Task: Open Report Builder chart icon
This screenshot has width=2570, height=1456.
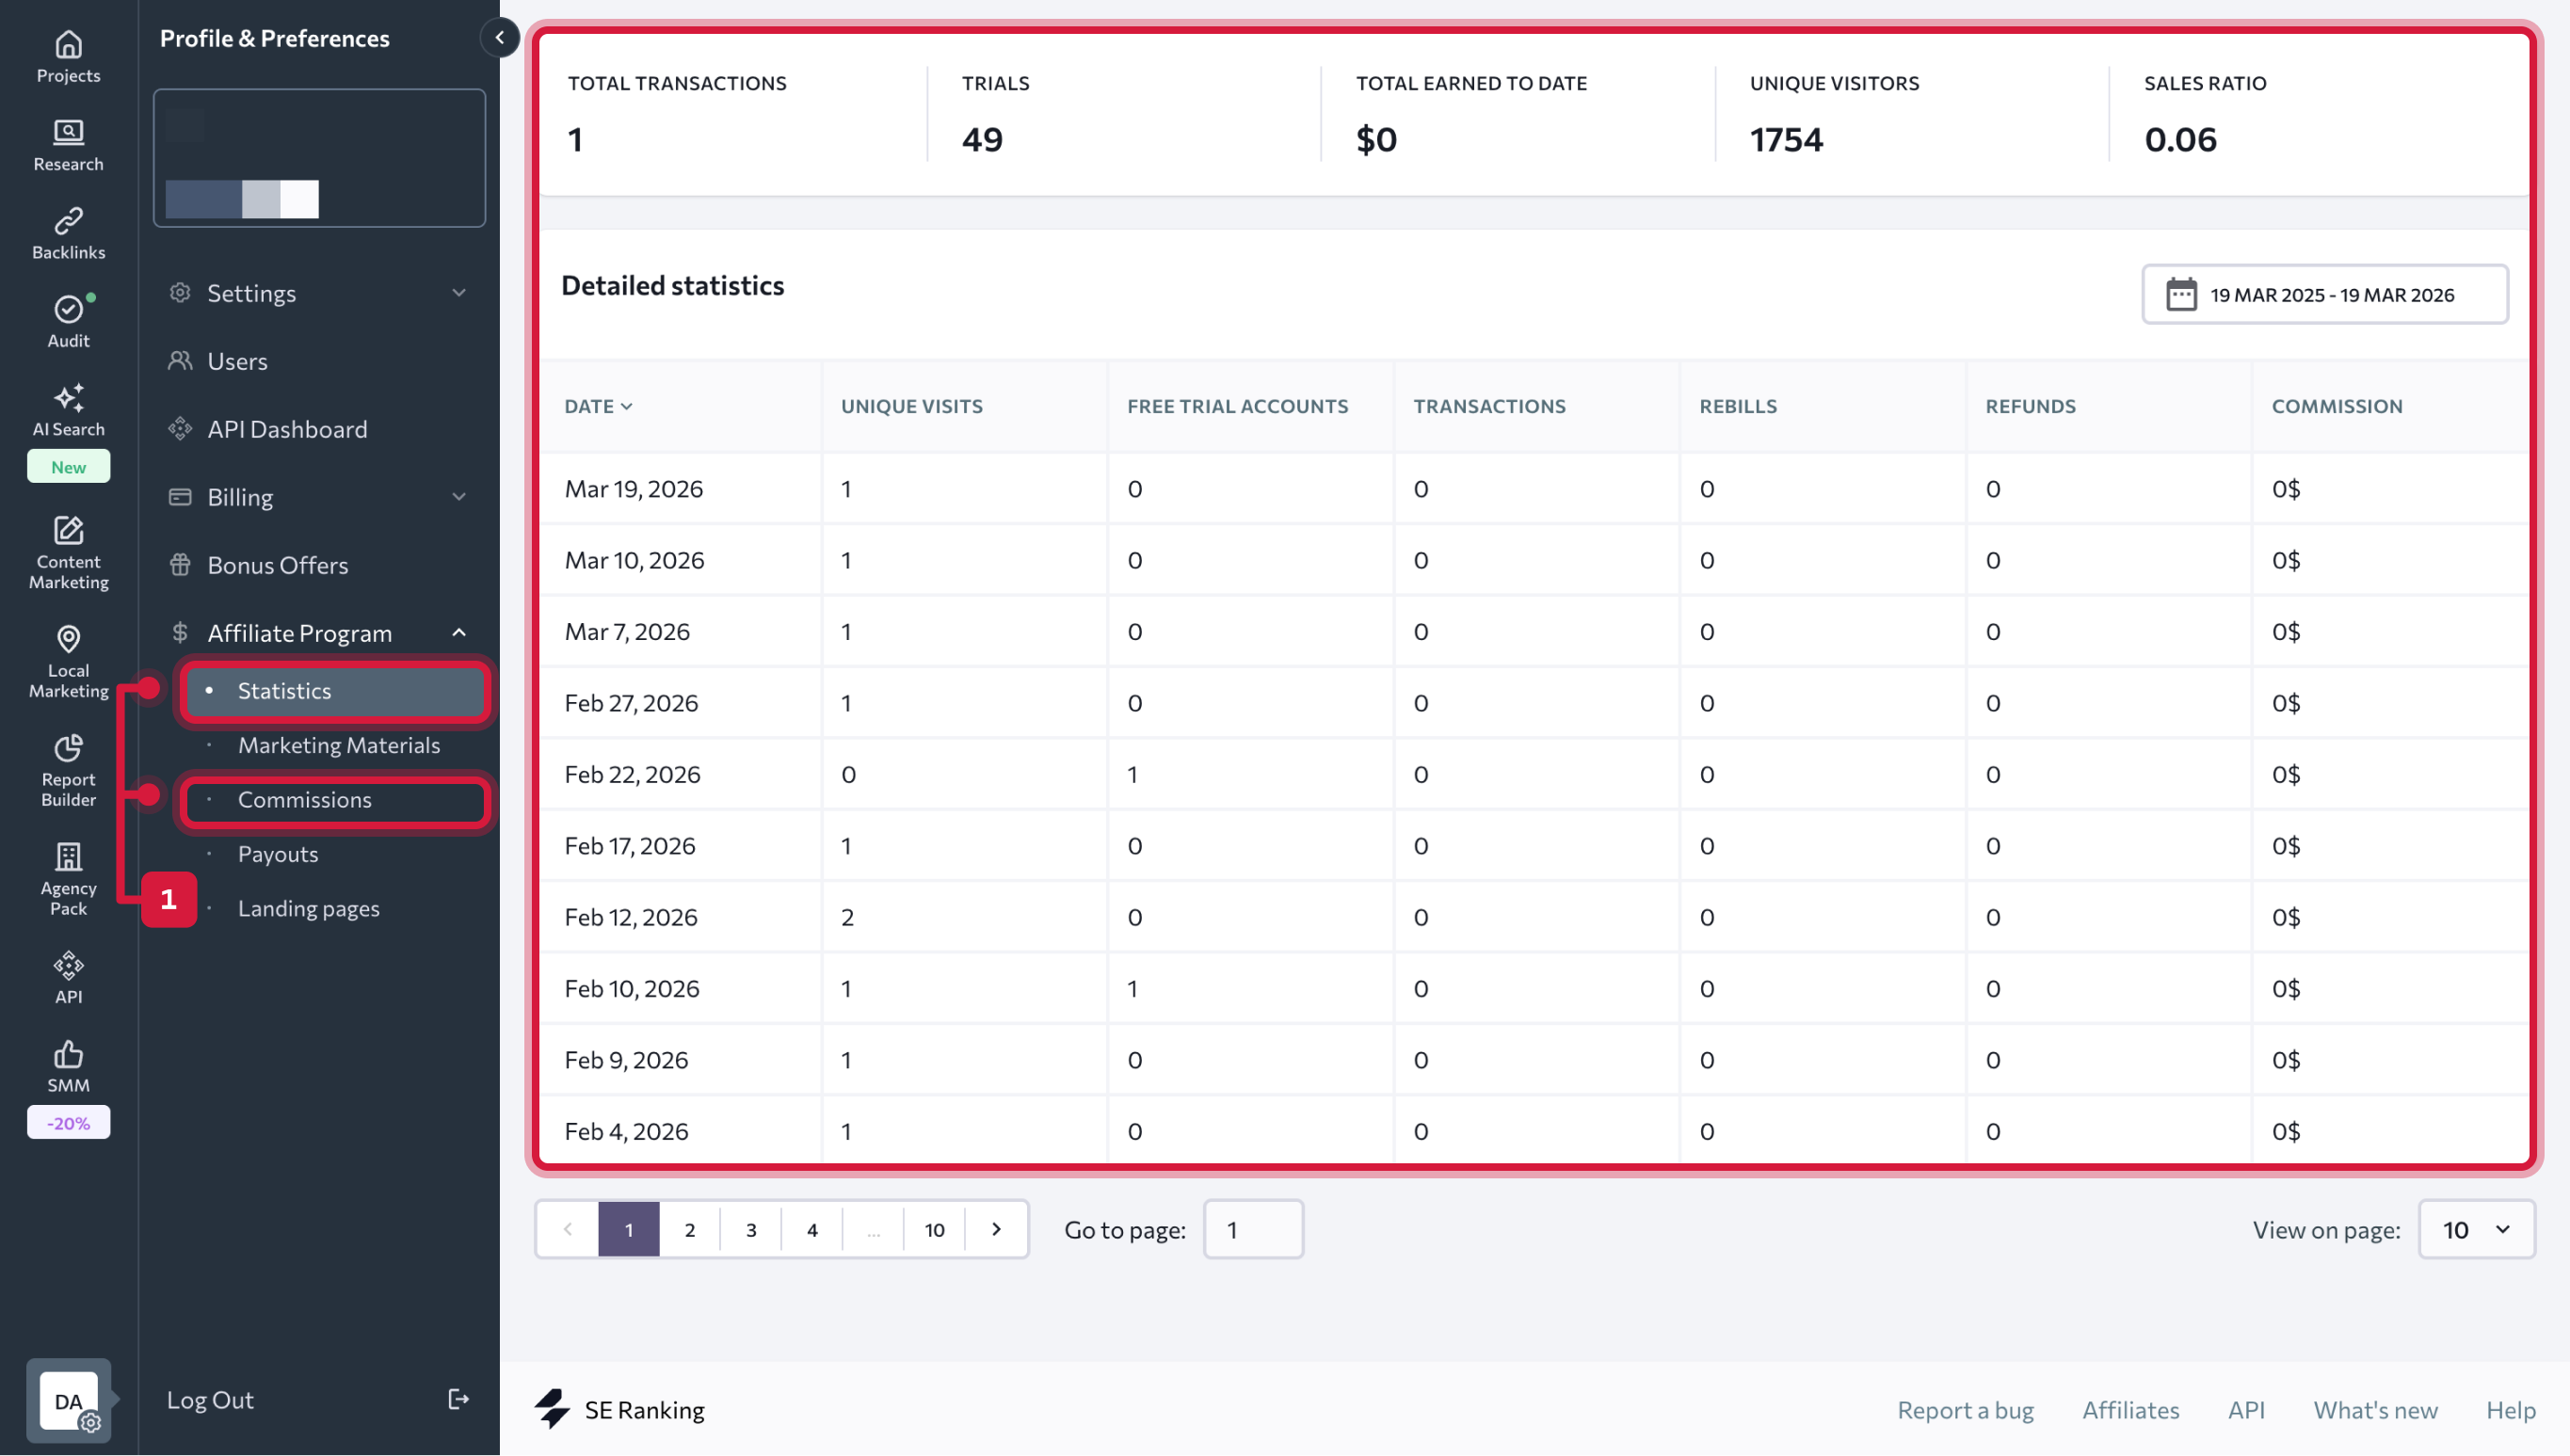Action: (68, 748)
